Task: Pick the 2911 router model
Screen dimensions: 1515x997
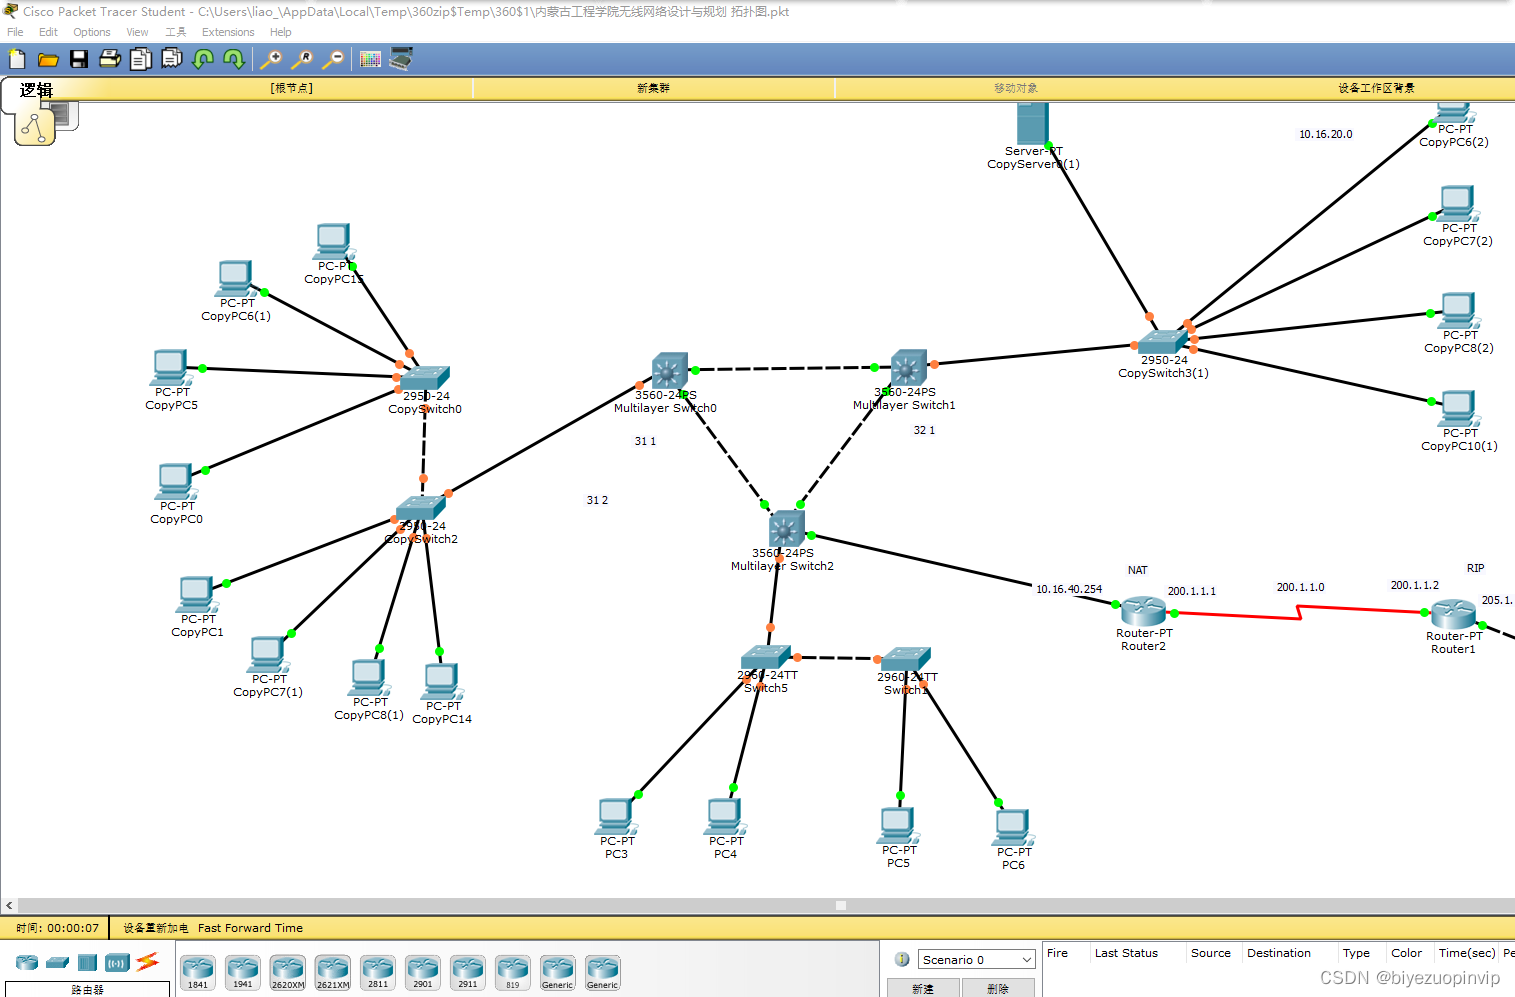Action: click(468, 972)
